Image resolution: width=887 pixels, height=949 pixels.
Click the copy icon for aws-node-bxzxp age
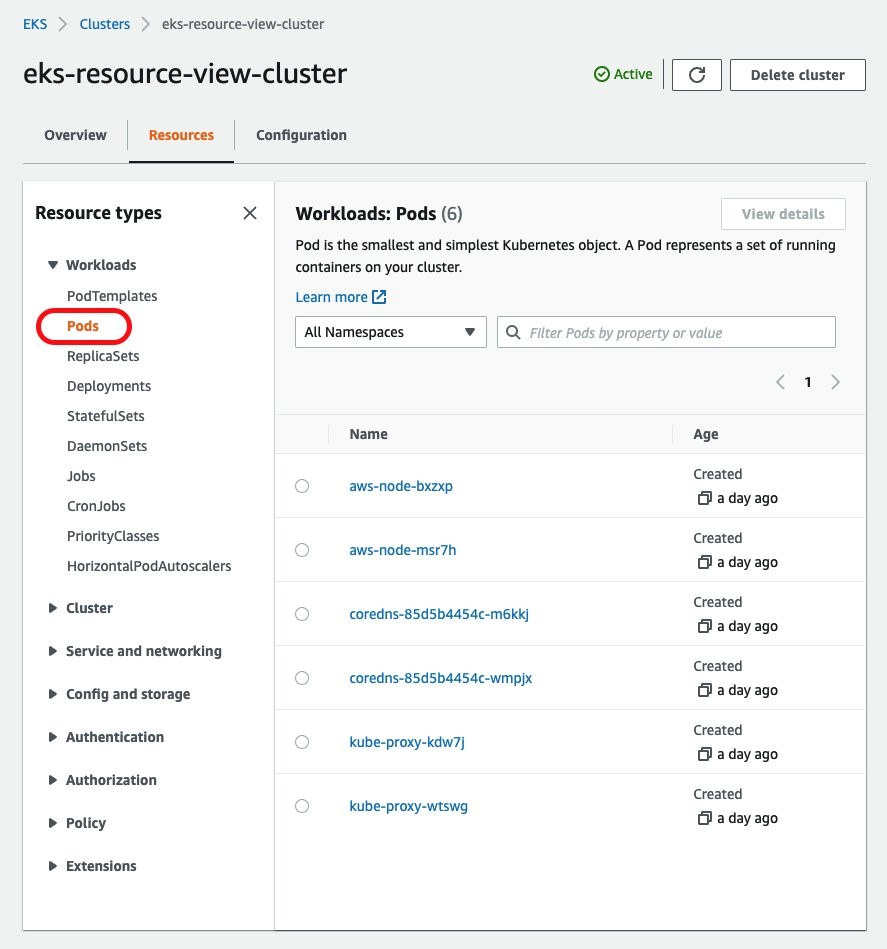pyautogui.click(x=704, y=498)
